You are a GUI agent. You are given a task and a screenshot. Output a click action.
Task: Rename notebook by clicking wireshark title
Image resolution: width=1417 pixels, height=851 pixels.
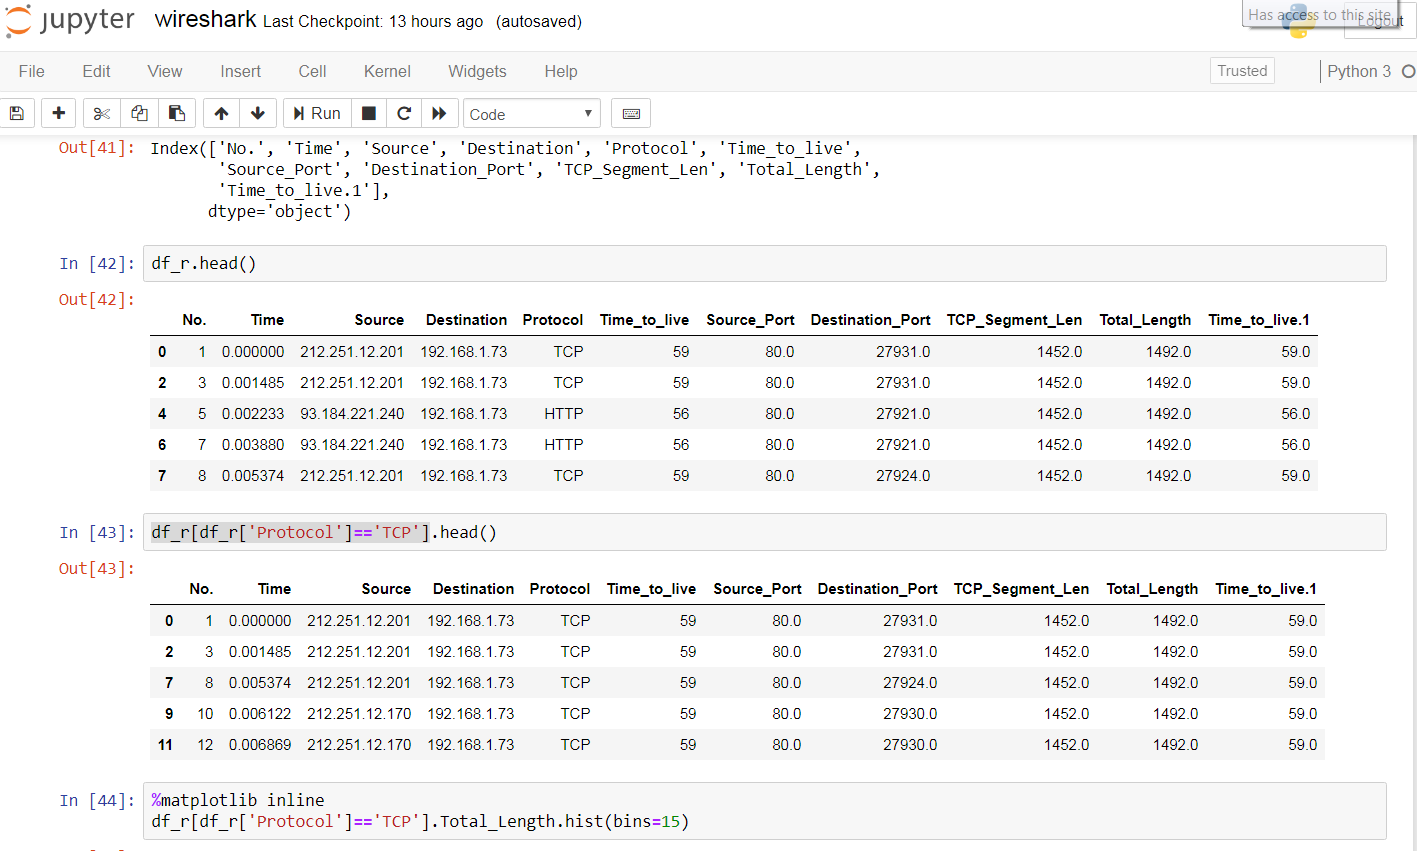205,20
